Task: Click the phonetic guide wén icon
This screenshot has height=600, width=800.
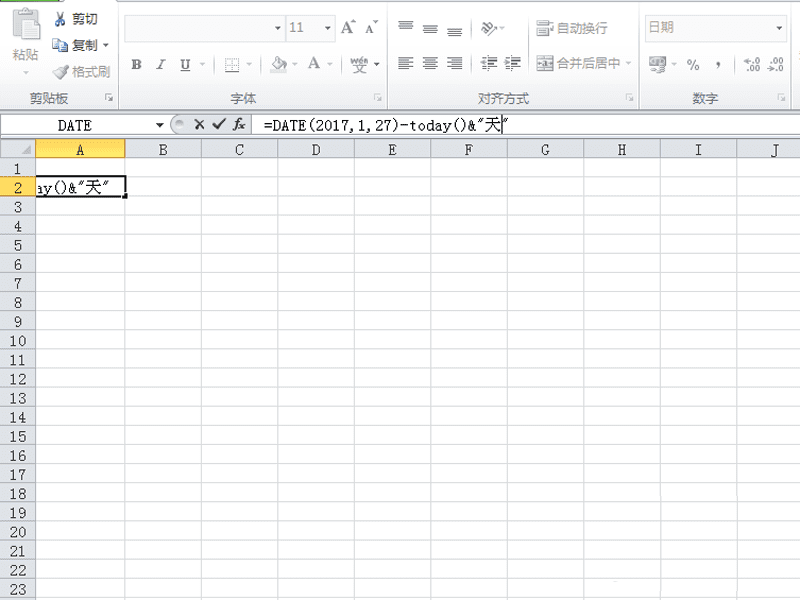Action: pos(359,64)
